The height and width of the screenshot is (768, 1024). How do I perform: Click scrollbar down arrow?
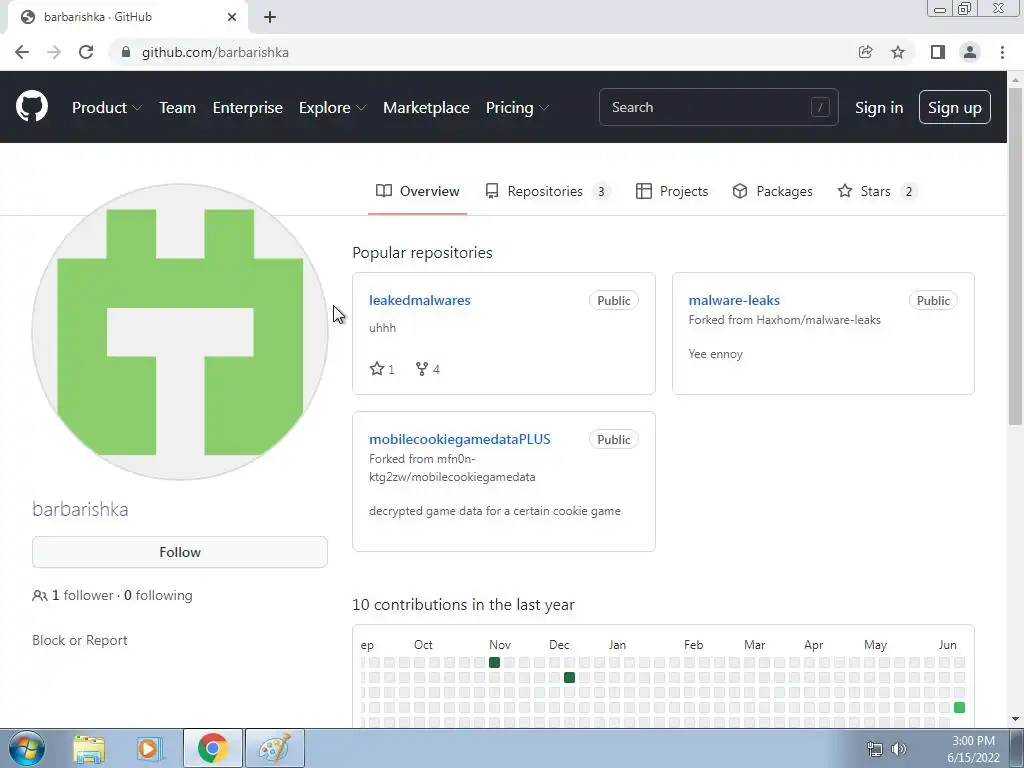pos(1015,719)
